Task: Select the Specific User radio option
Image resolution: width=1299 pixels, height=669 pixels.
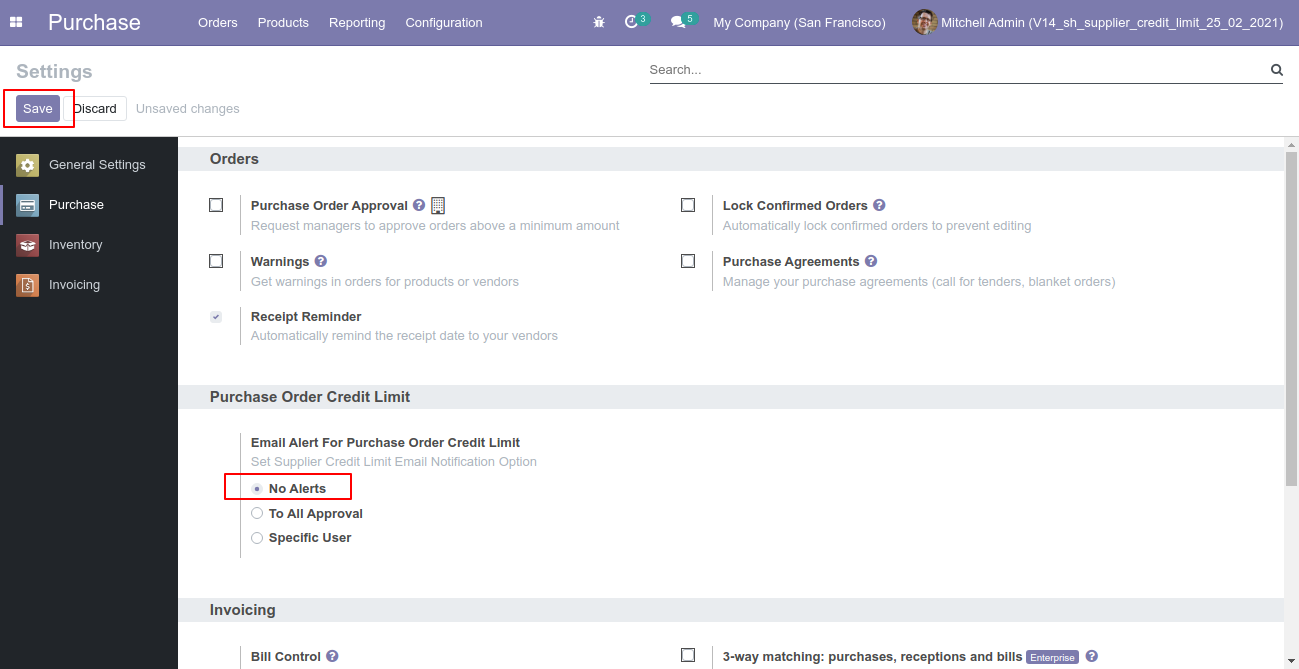Action: tap(257, 538)
